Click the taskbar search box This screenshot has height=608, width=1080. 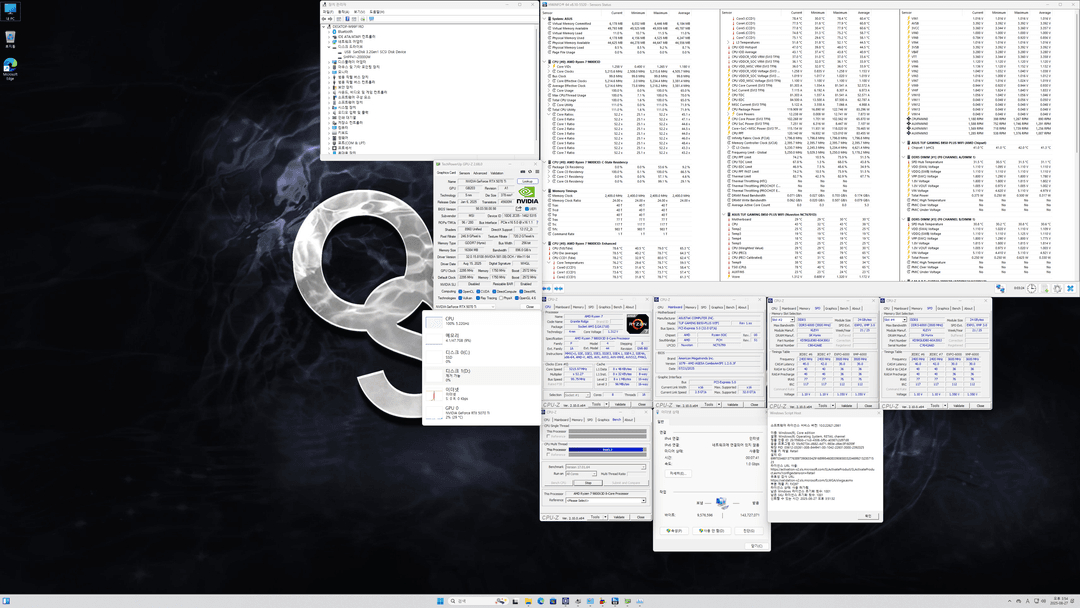(478, 601)
